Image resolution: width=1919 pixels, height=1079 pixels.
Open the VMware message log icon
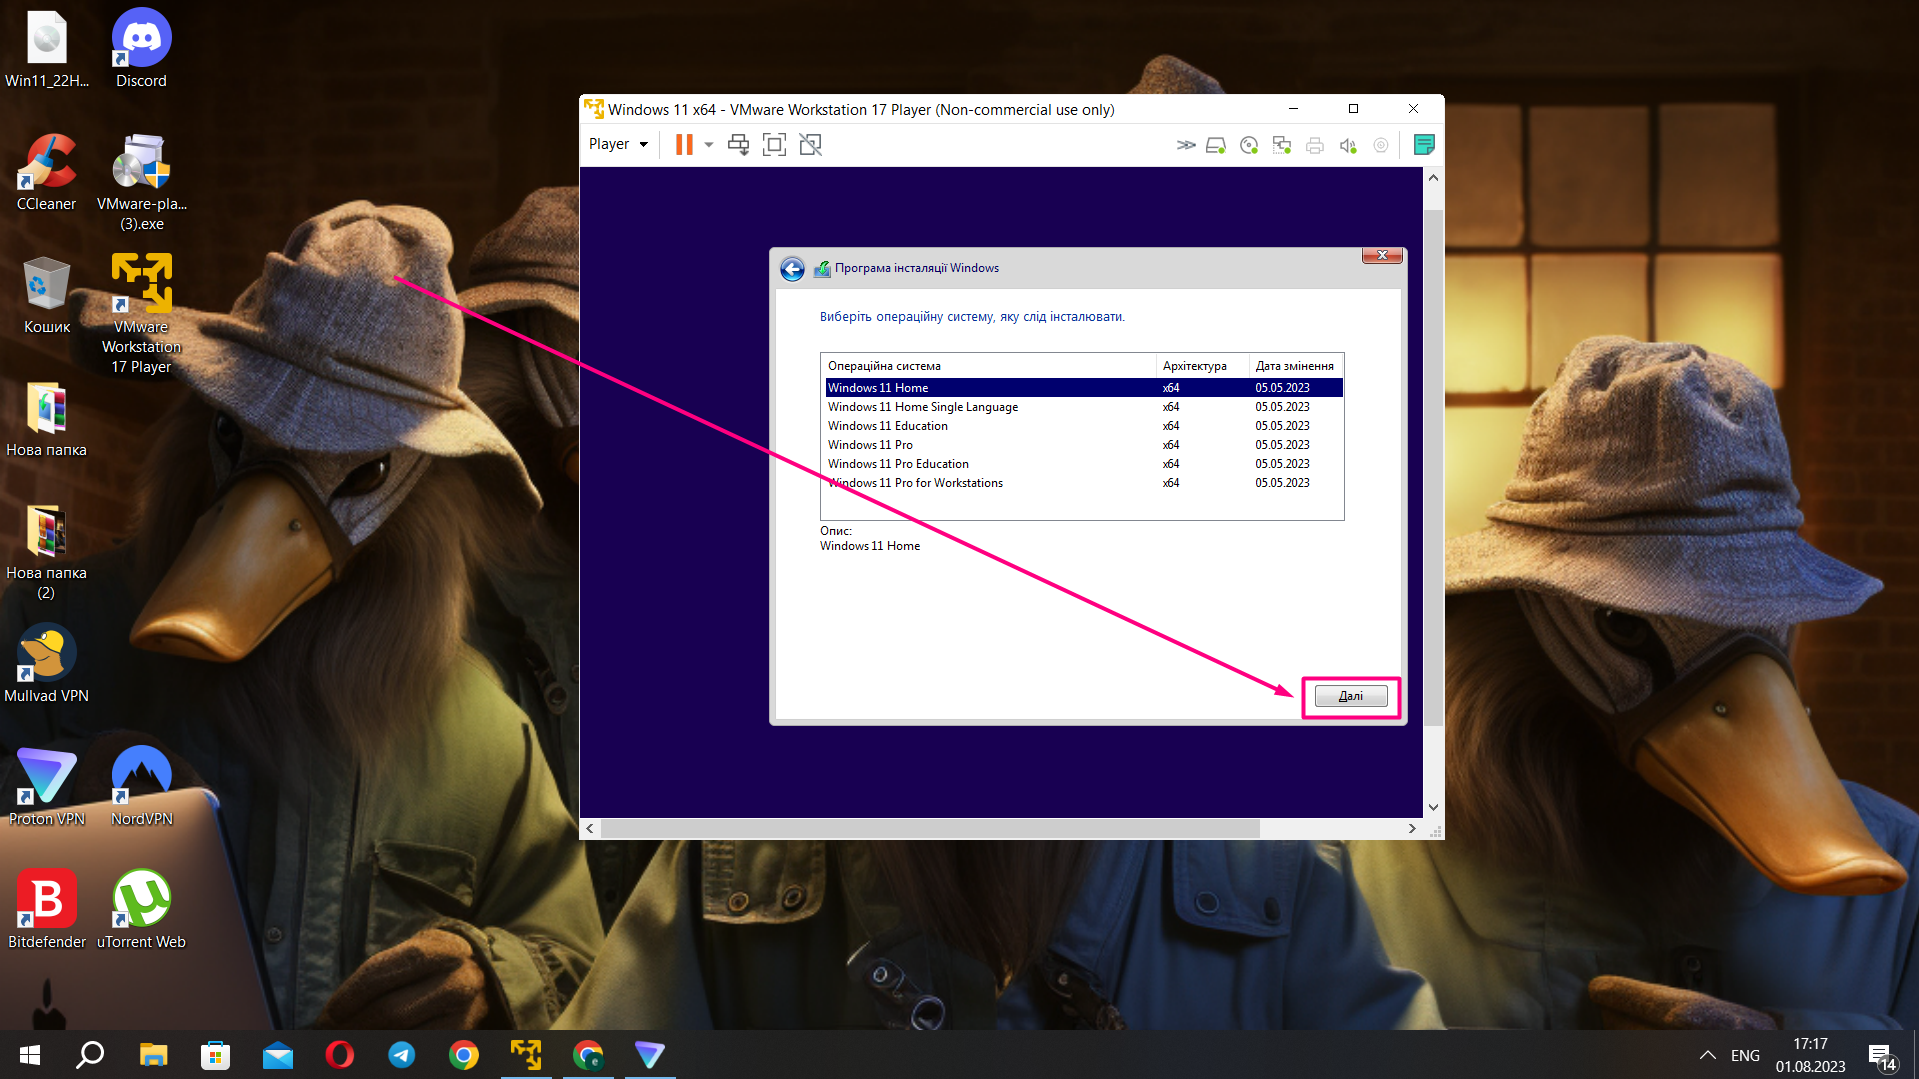pos(1424,145)
